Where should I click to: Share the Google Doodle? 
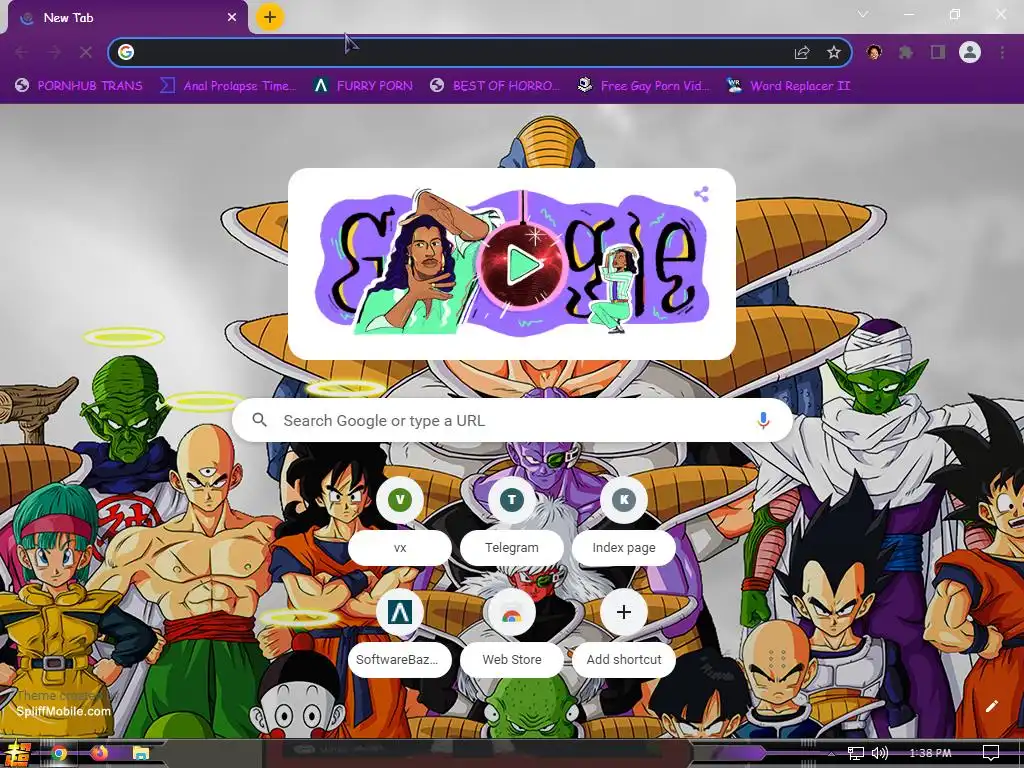[701, 194]
